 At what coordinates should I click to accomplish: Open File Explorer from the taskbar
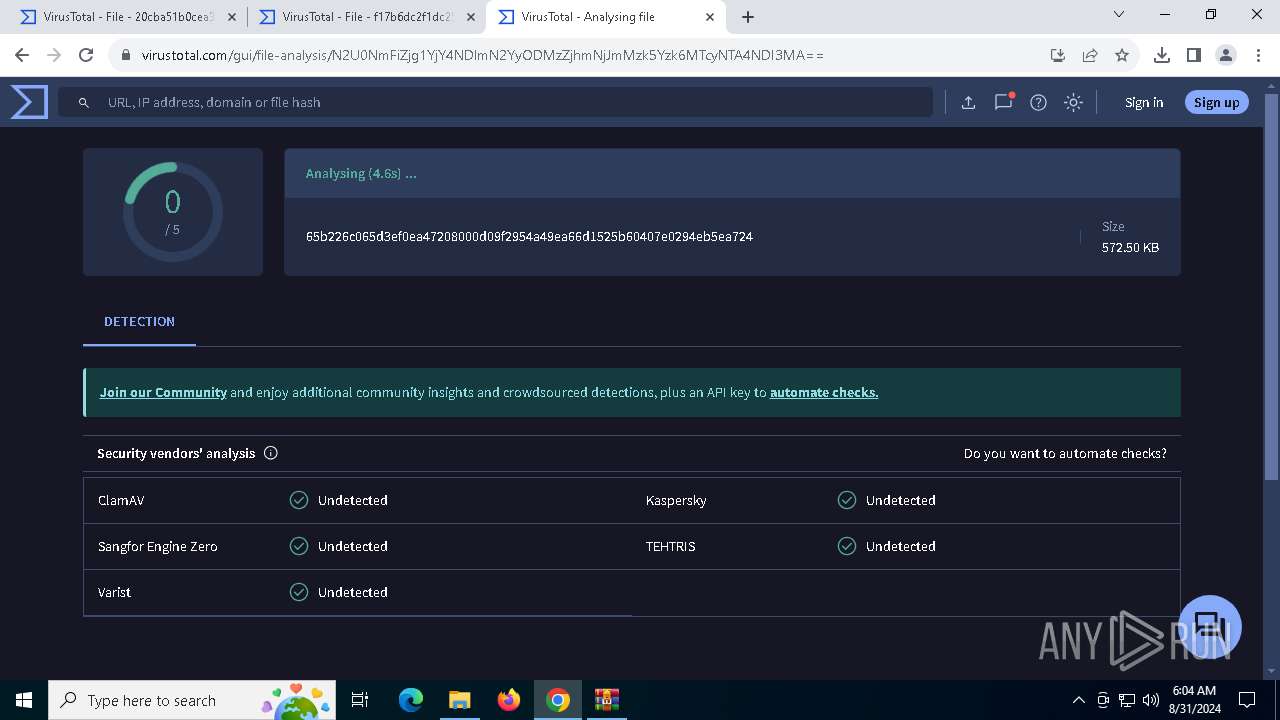[459, 700]
